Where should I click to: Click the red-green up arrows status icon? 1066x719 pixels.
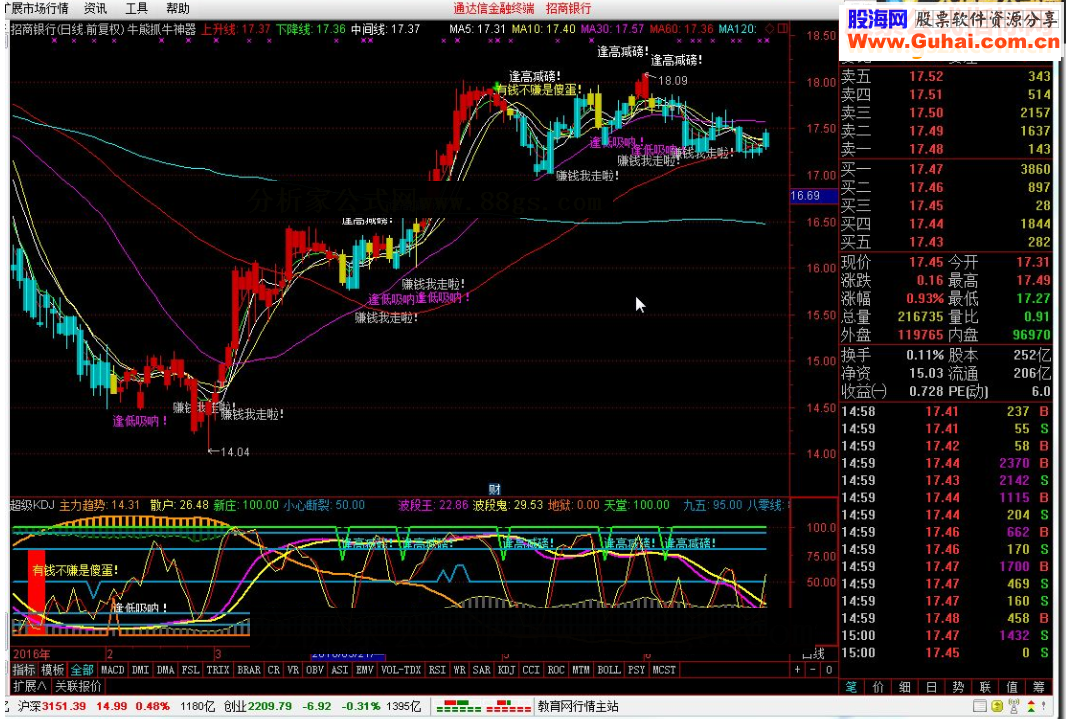coord(1031,706)
